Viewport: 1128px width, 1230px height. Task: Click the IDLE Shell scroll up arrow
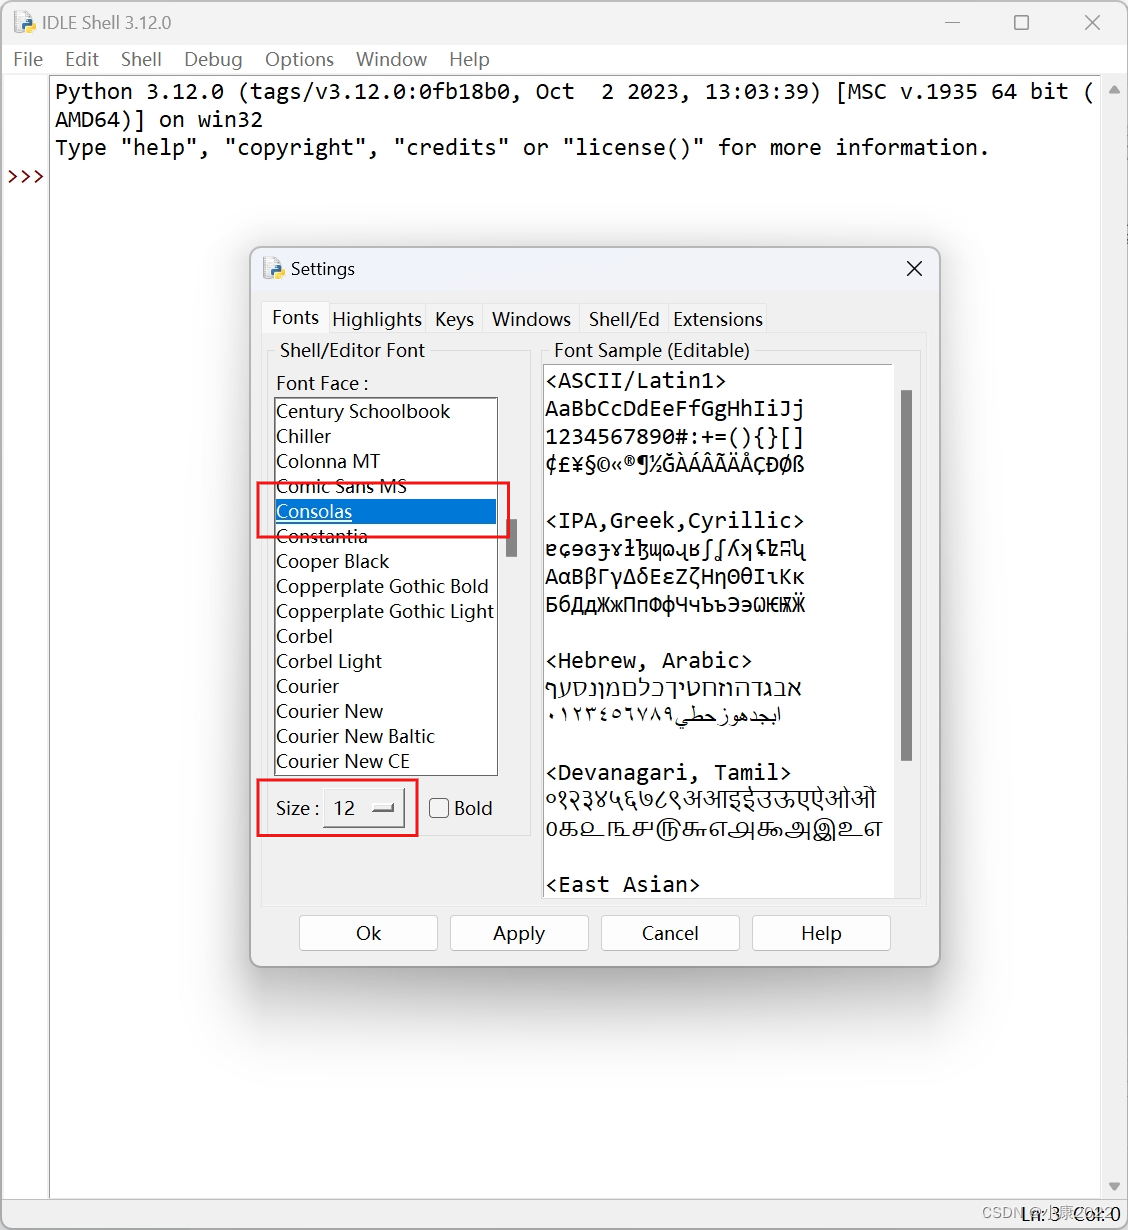(x=1114, y=89)
